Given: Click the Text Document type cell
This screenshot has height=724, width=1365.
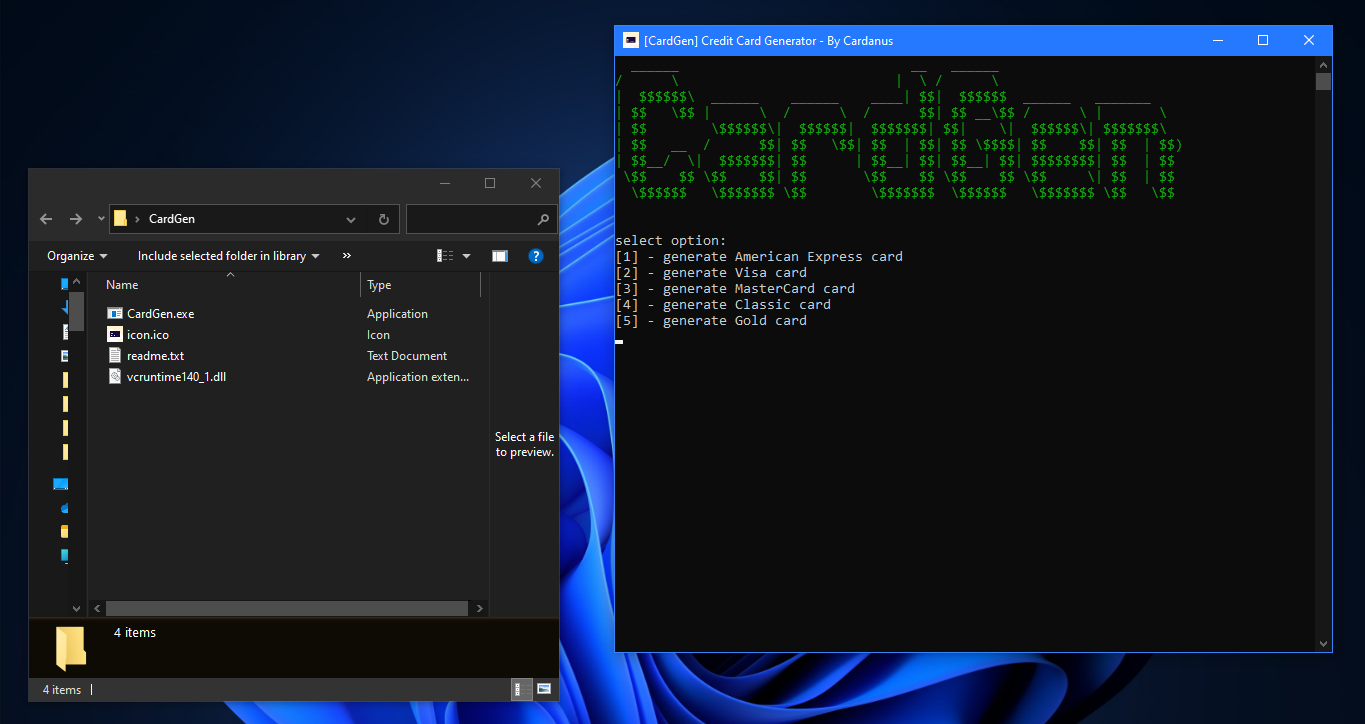Looking at the screenshot, I should pyautogui.click(x=407, y=356).
